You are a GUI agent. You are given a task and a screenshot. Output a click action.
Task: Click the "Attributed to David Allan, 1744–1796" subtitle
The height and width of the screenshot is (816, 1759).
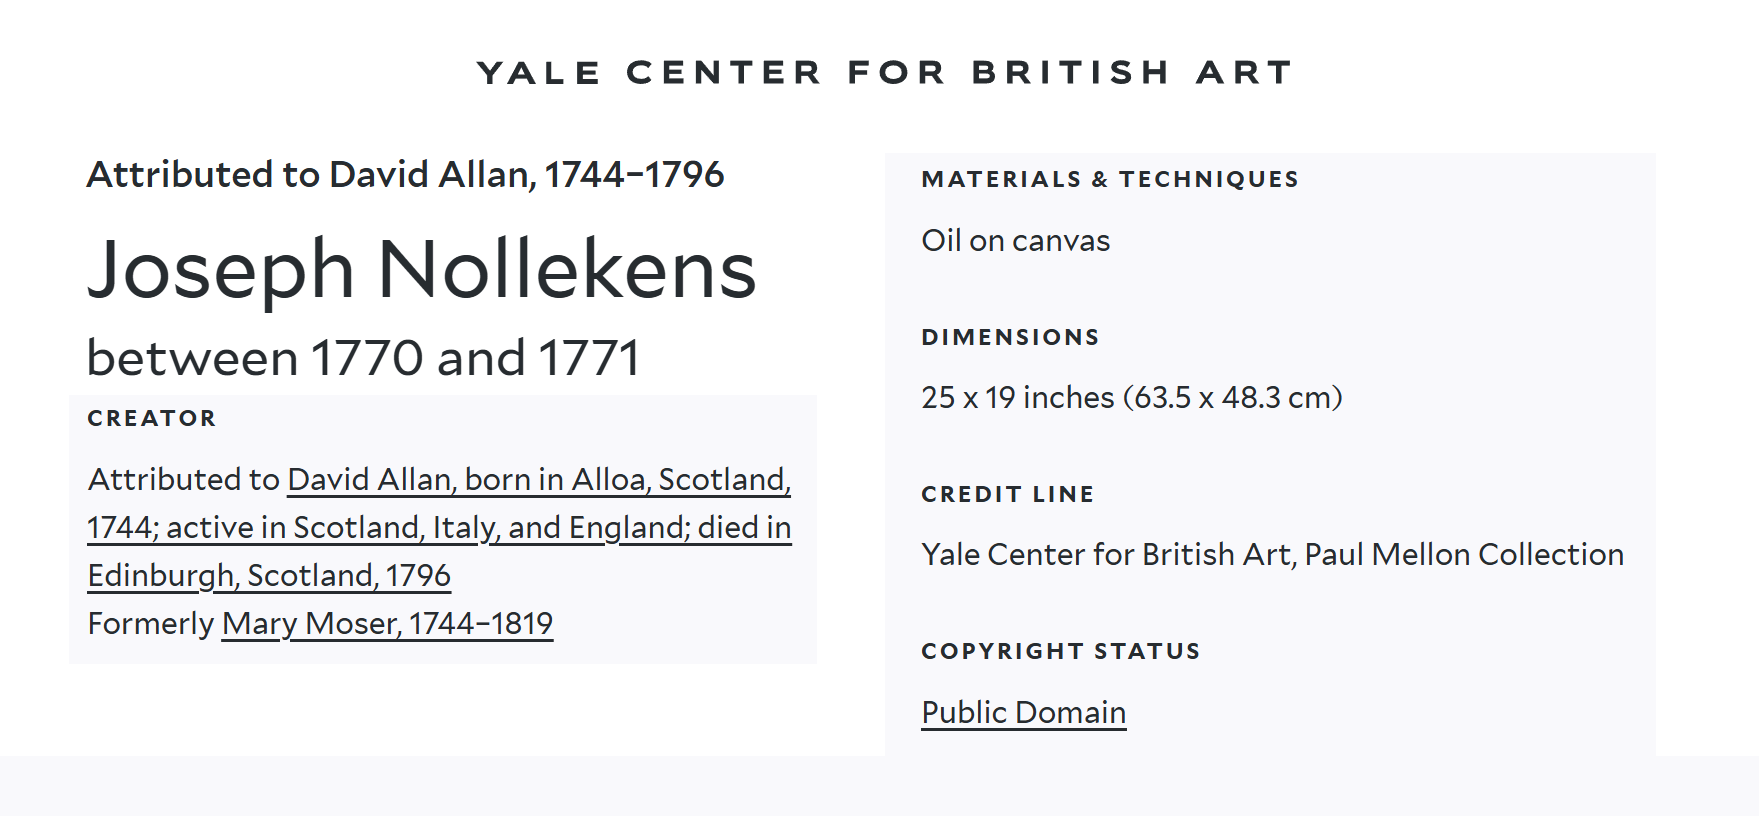tap(405, 175)
